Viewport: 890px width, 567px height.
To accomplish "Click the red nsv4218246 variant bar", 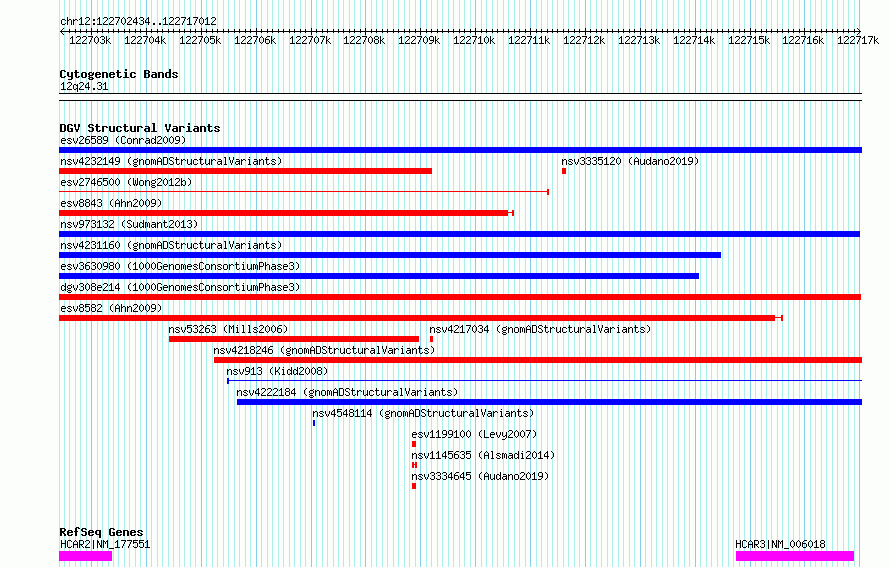I will pyautogui.click(x=538, y=360).
